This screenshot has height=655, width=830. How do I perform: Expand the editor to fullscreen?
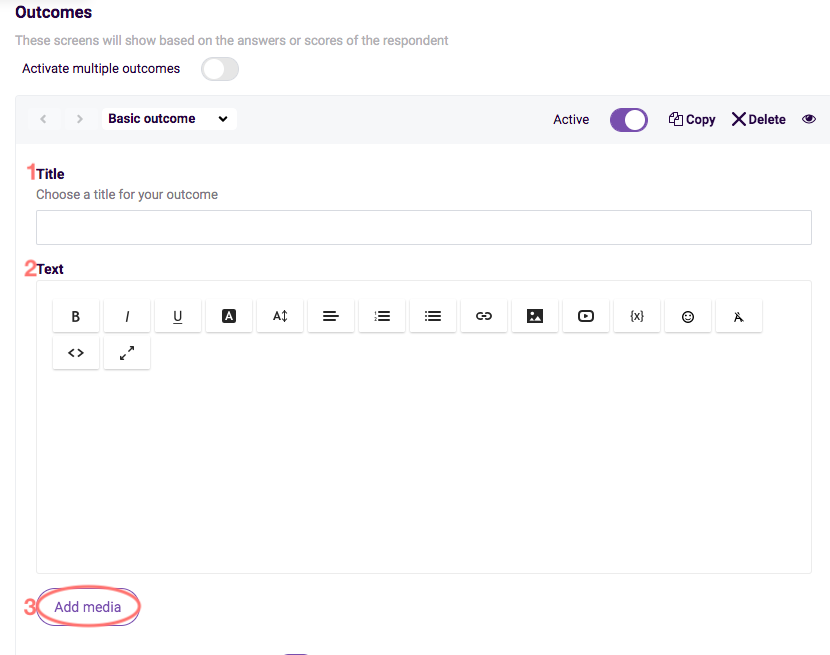point(127,352)
